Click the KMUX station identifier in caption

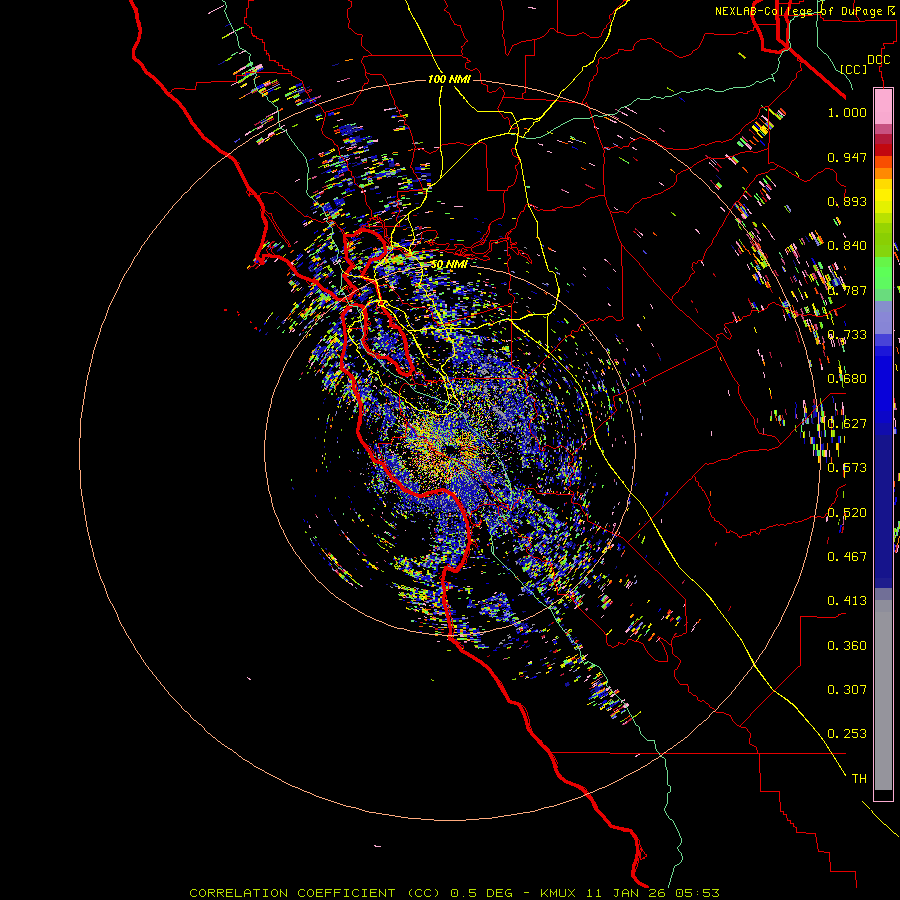click(x=560, y=893)
